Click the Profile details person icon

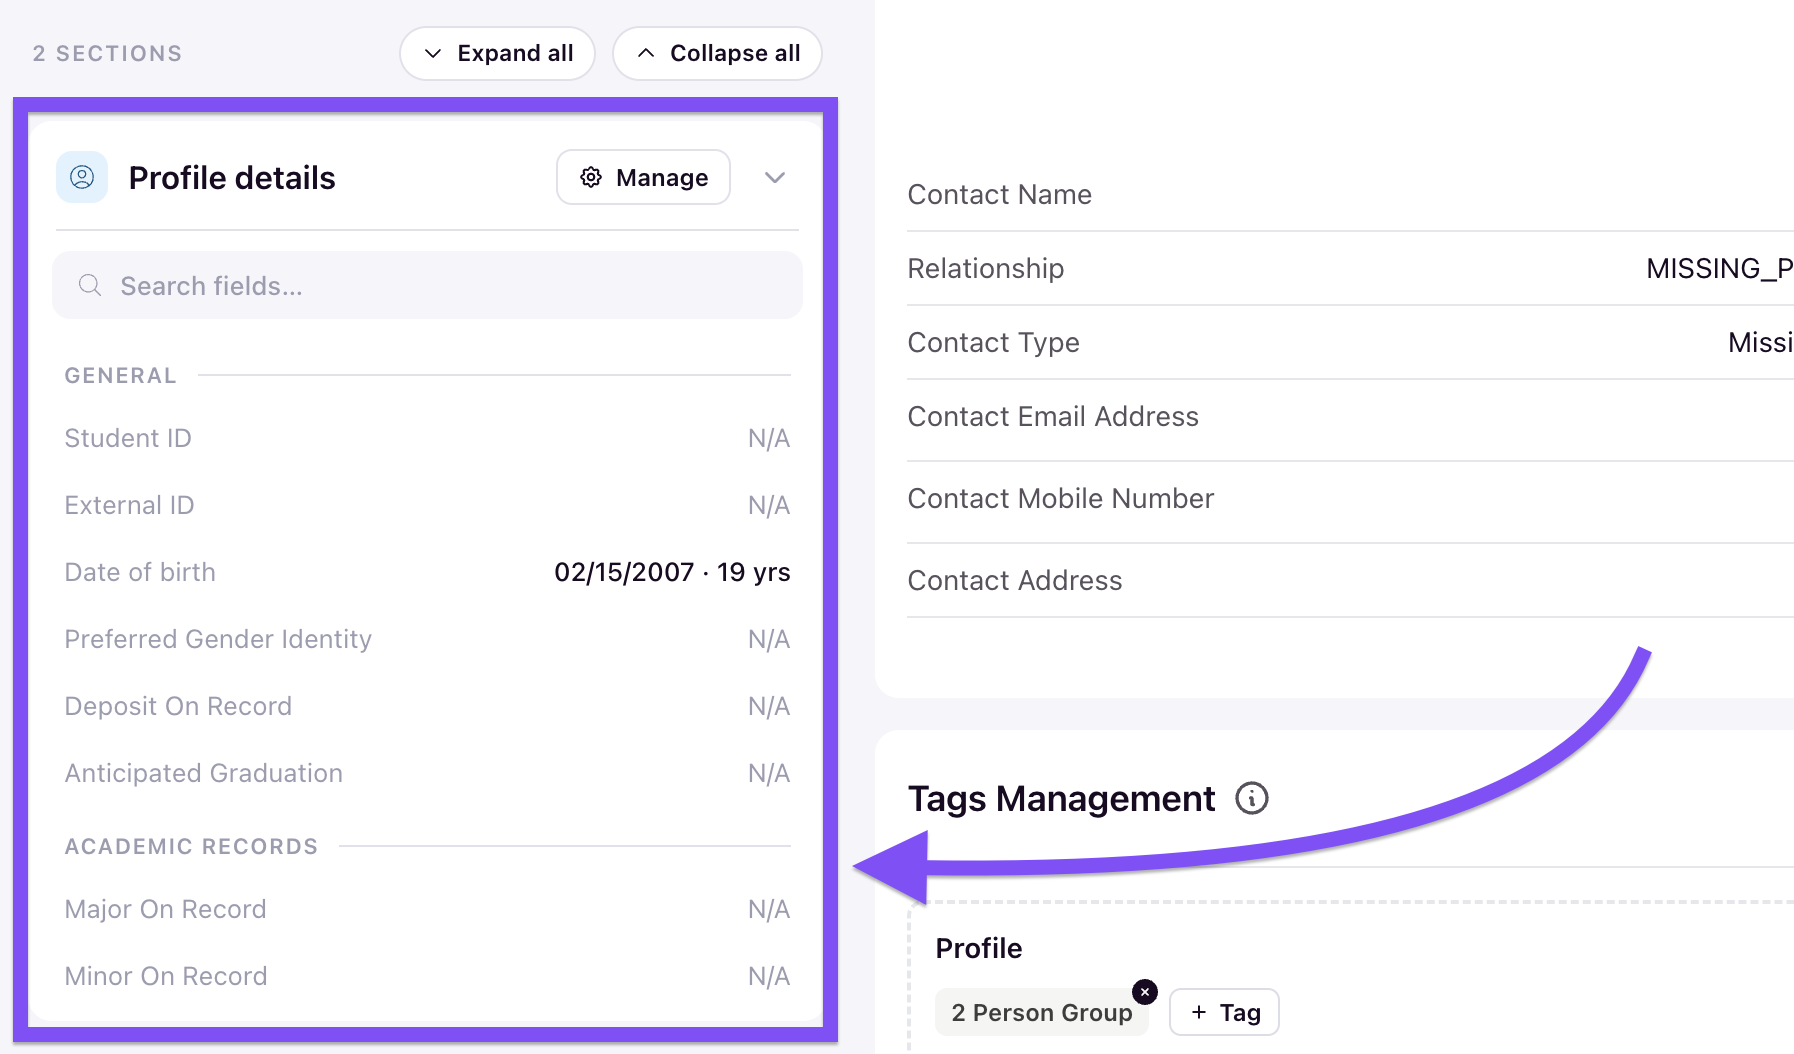click(x=82, y=177)
